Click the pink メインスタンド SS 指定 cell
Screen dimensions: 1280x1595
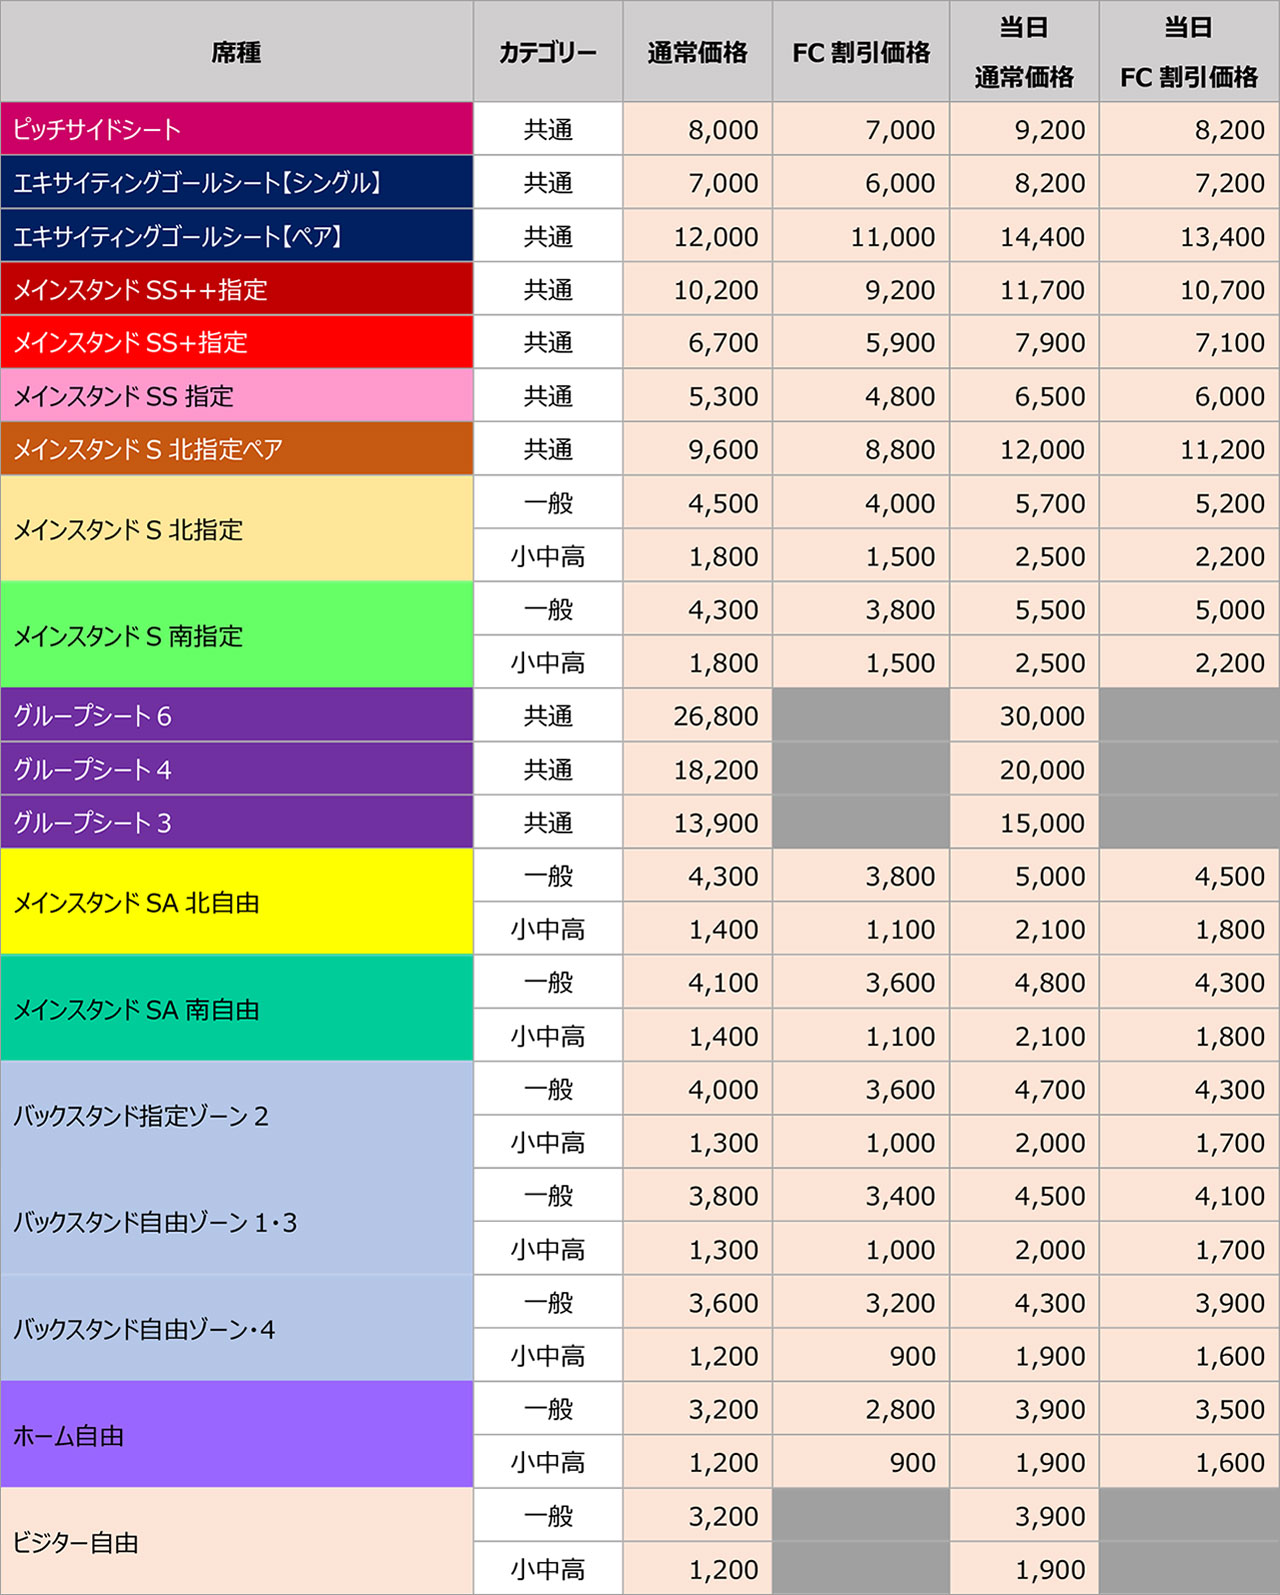(236, 396)
